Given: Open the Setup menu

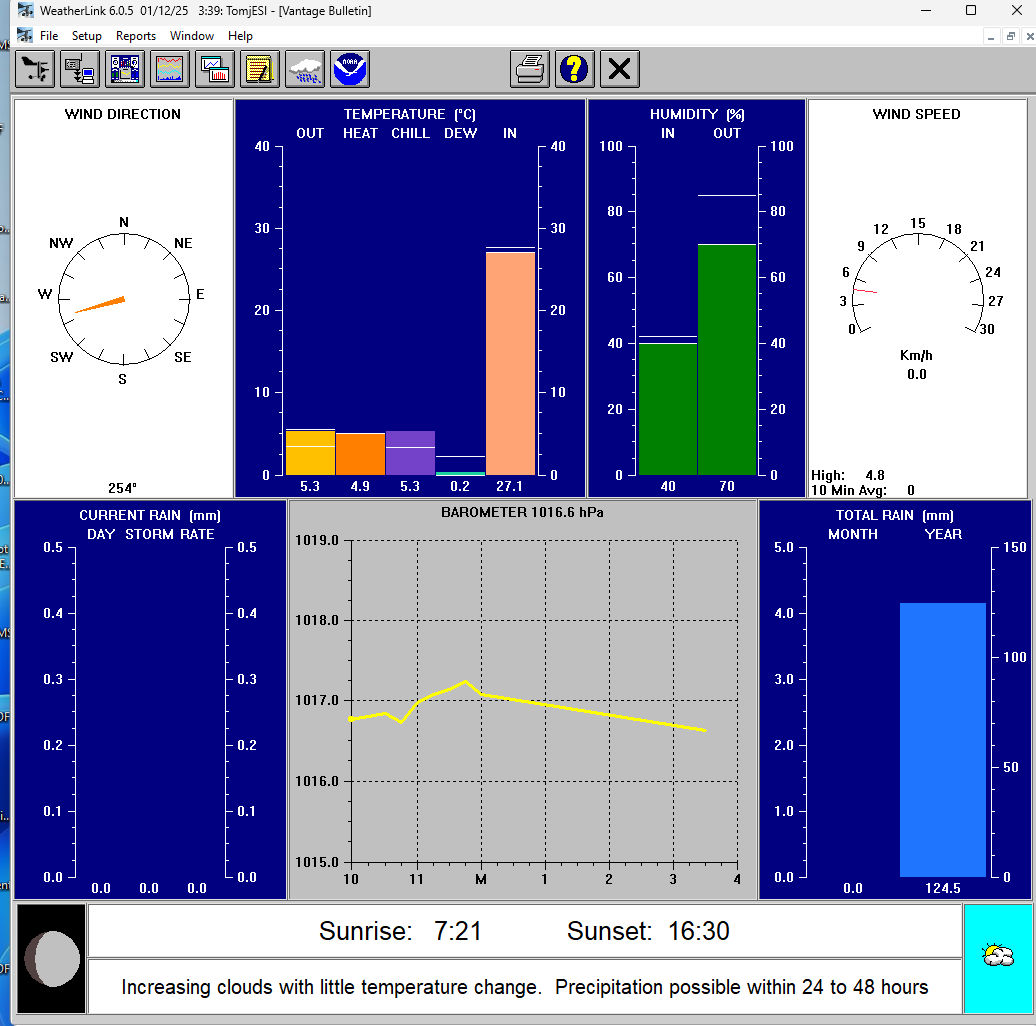Looking at the screenshot, I should coord(87,36).
